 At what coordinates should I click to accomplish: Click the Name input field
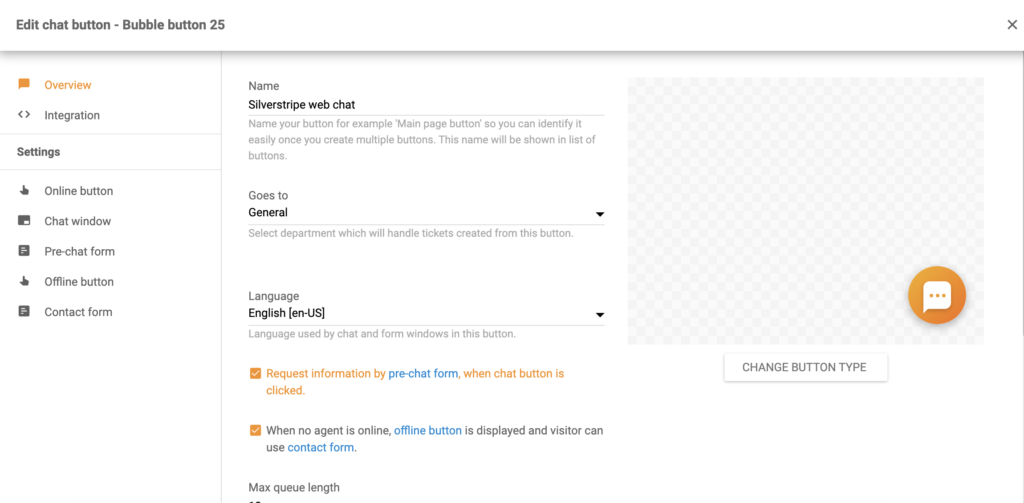point(426,104)
